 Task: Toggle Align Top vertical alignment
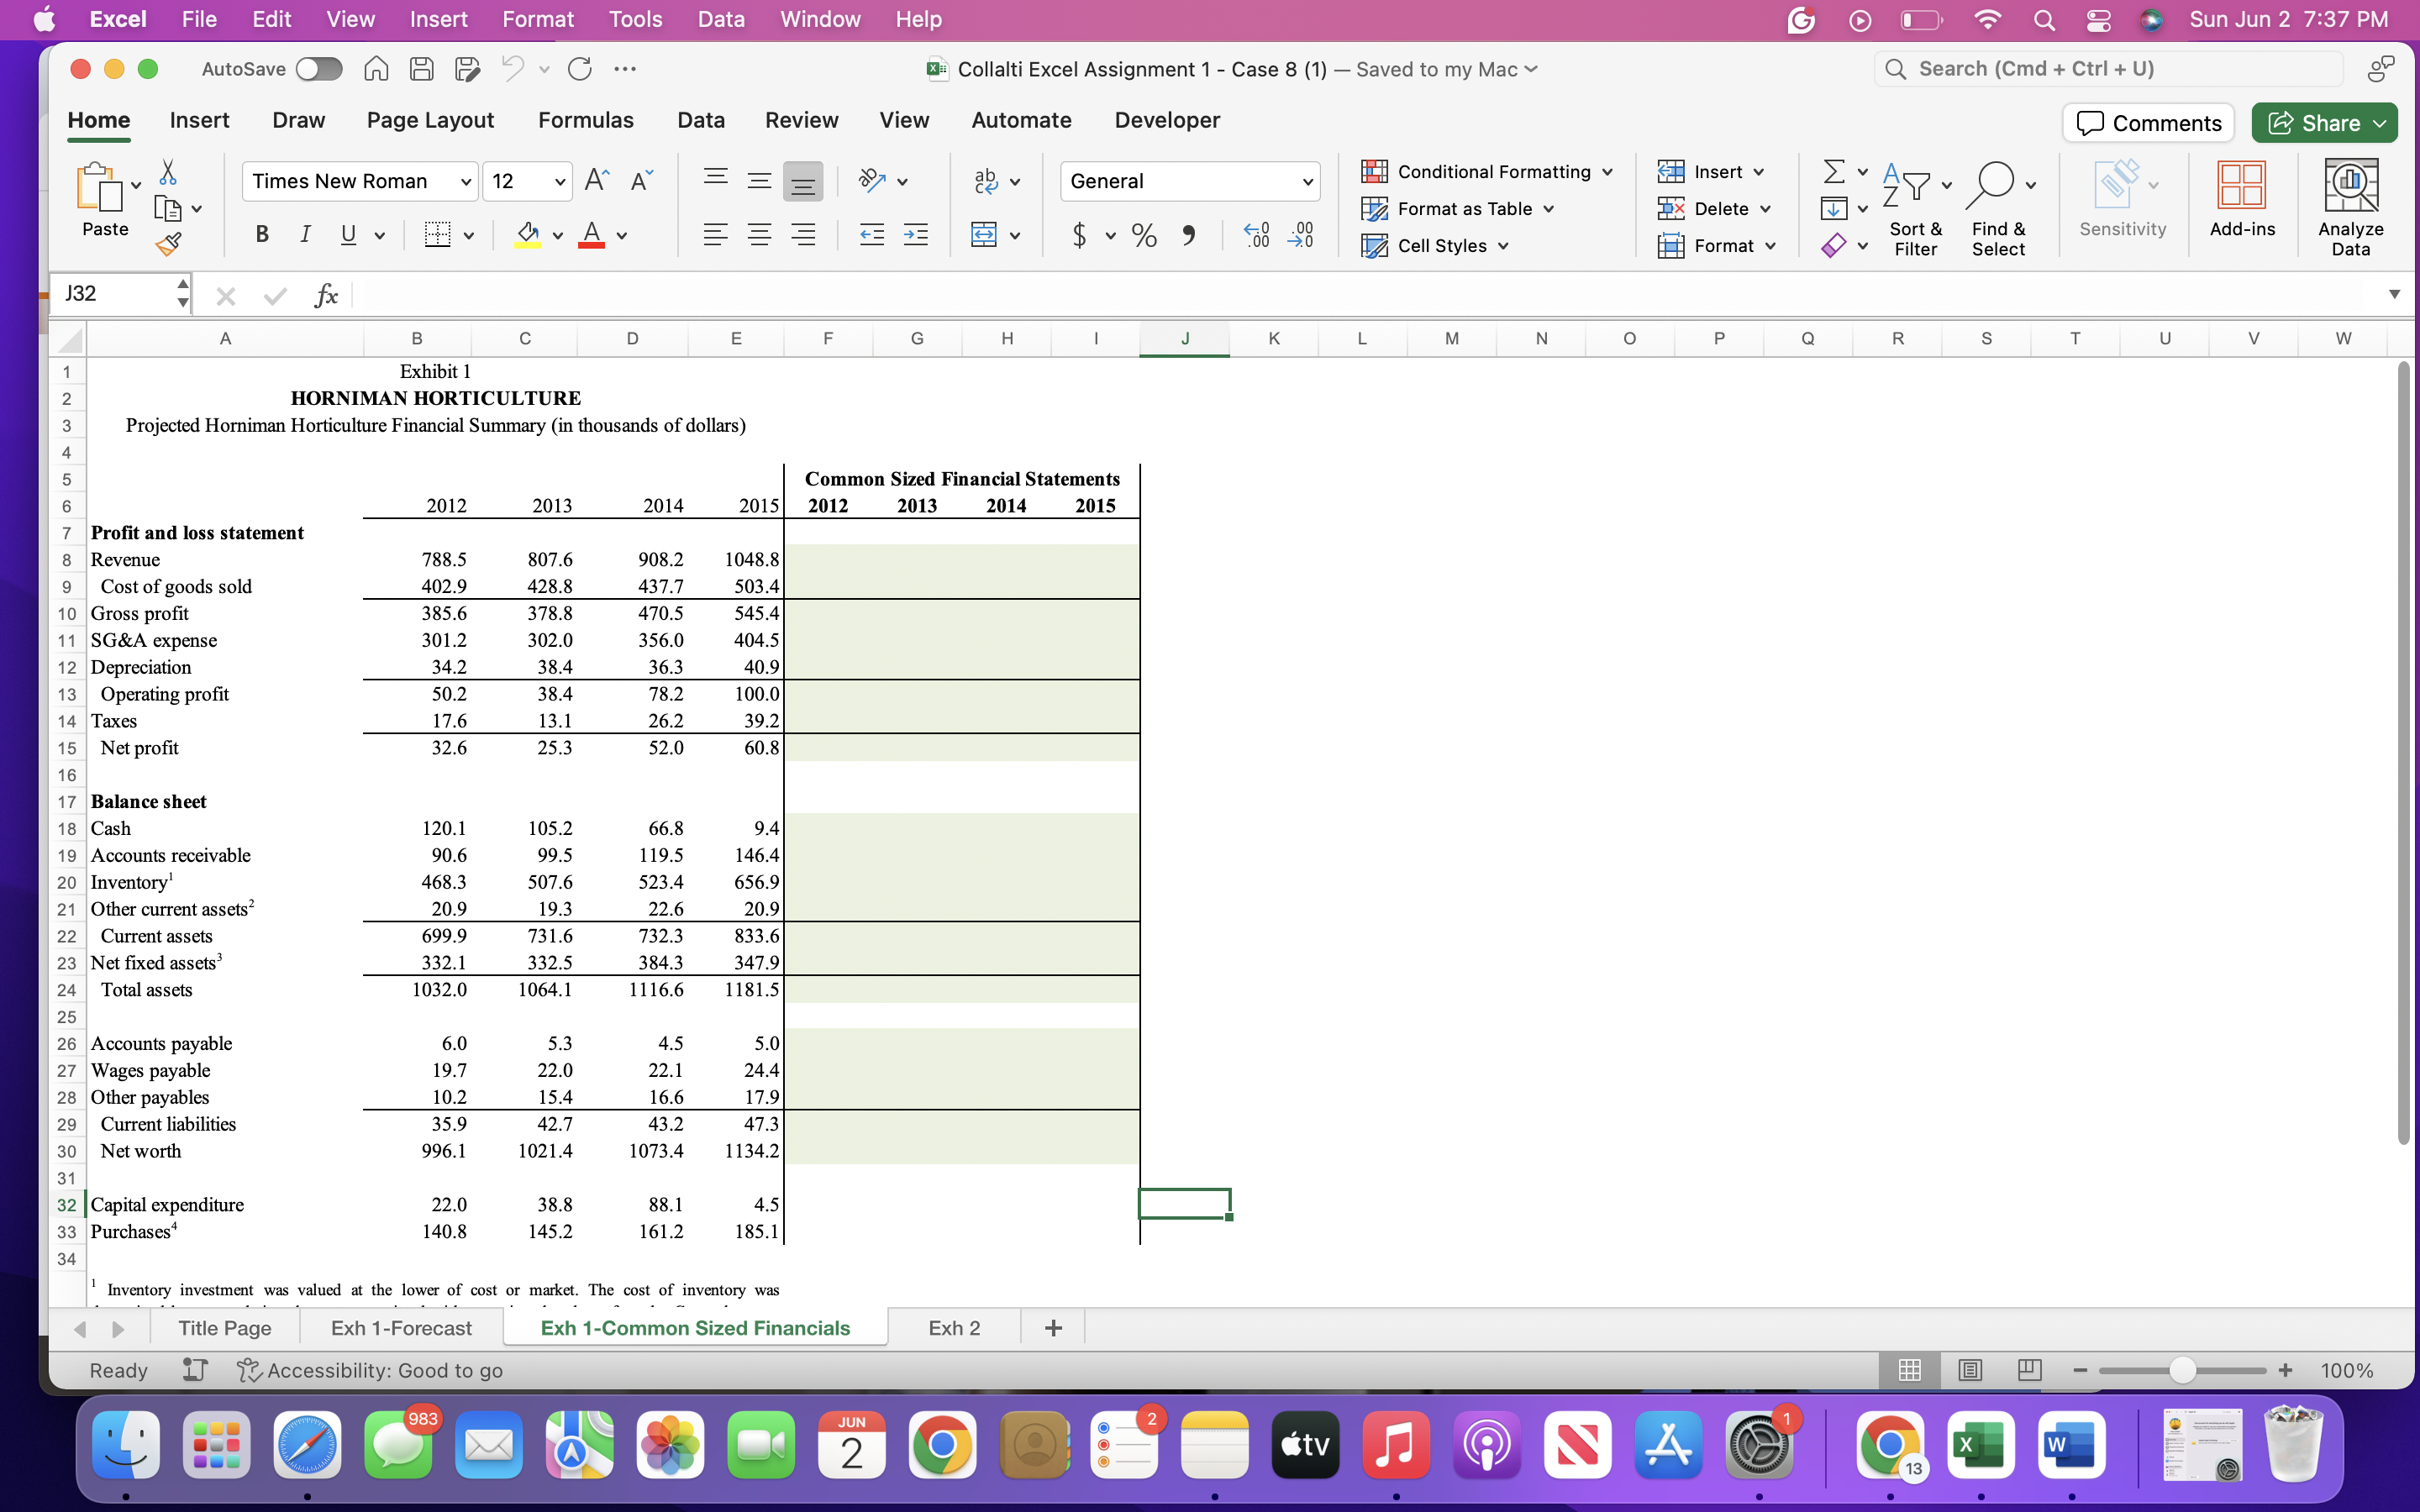pos(715,180)
